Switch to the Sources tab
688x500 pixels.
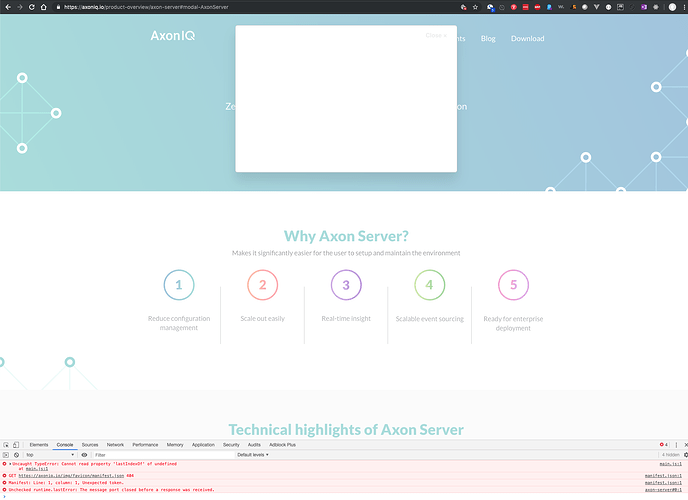tap(90, 445)
